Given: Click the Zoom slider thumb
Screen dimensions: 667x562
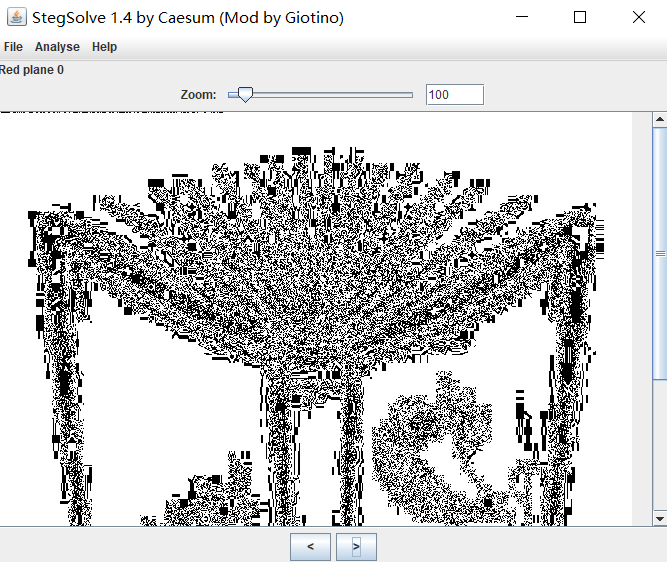Looking at the screenshot, I should tap(241, 95).
